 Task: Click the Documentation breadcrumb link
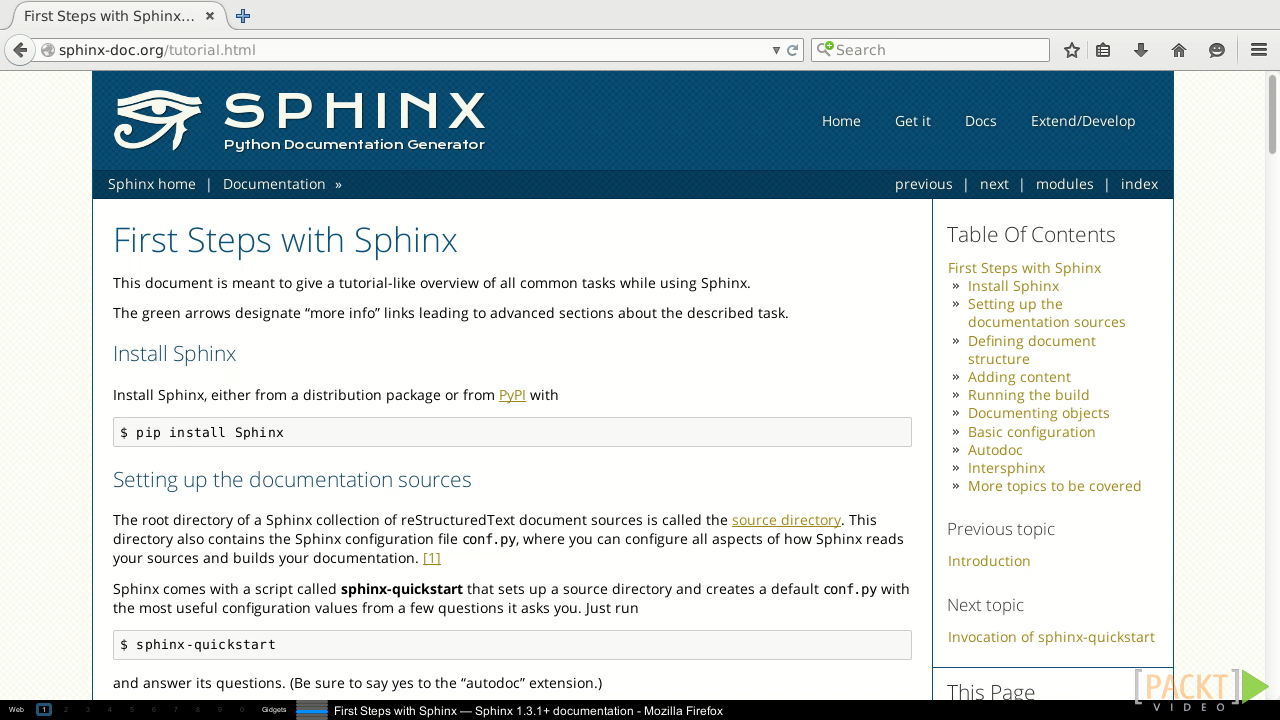pyautogui.click(x=274, y=184)
